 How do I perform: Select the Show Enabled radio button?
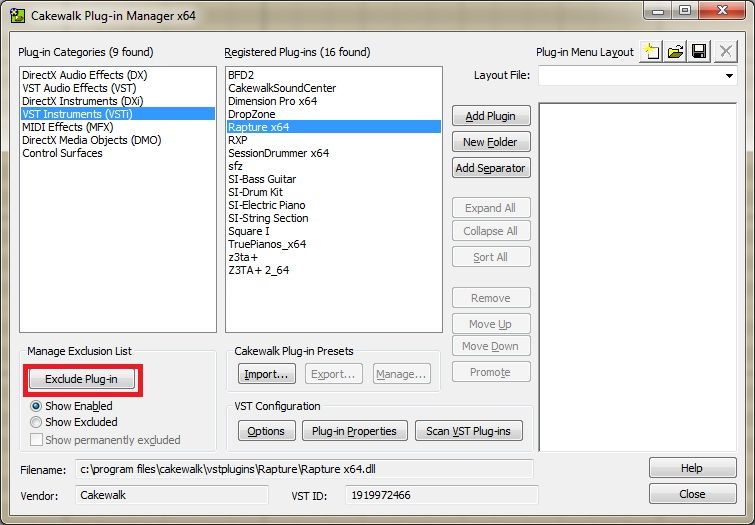[x=37, y=406]
